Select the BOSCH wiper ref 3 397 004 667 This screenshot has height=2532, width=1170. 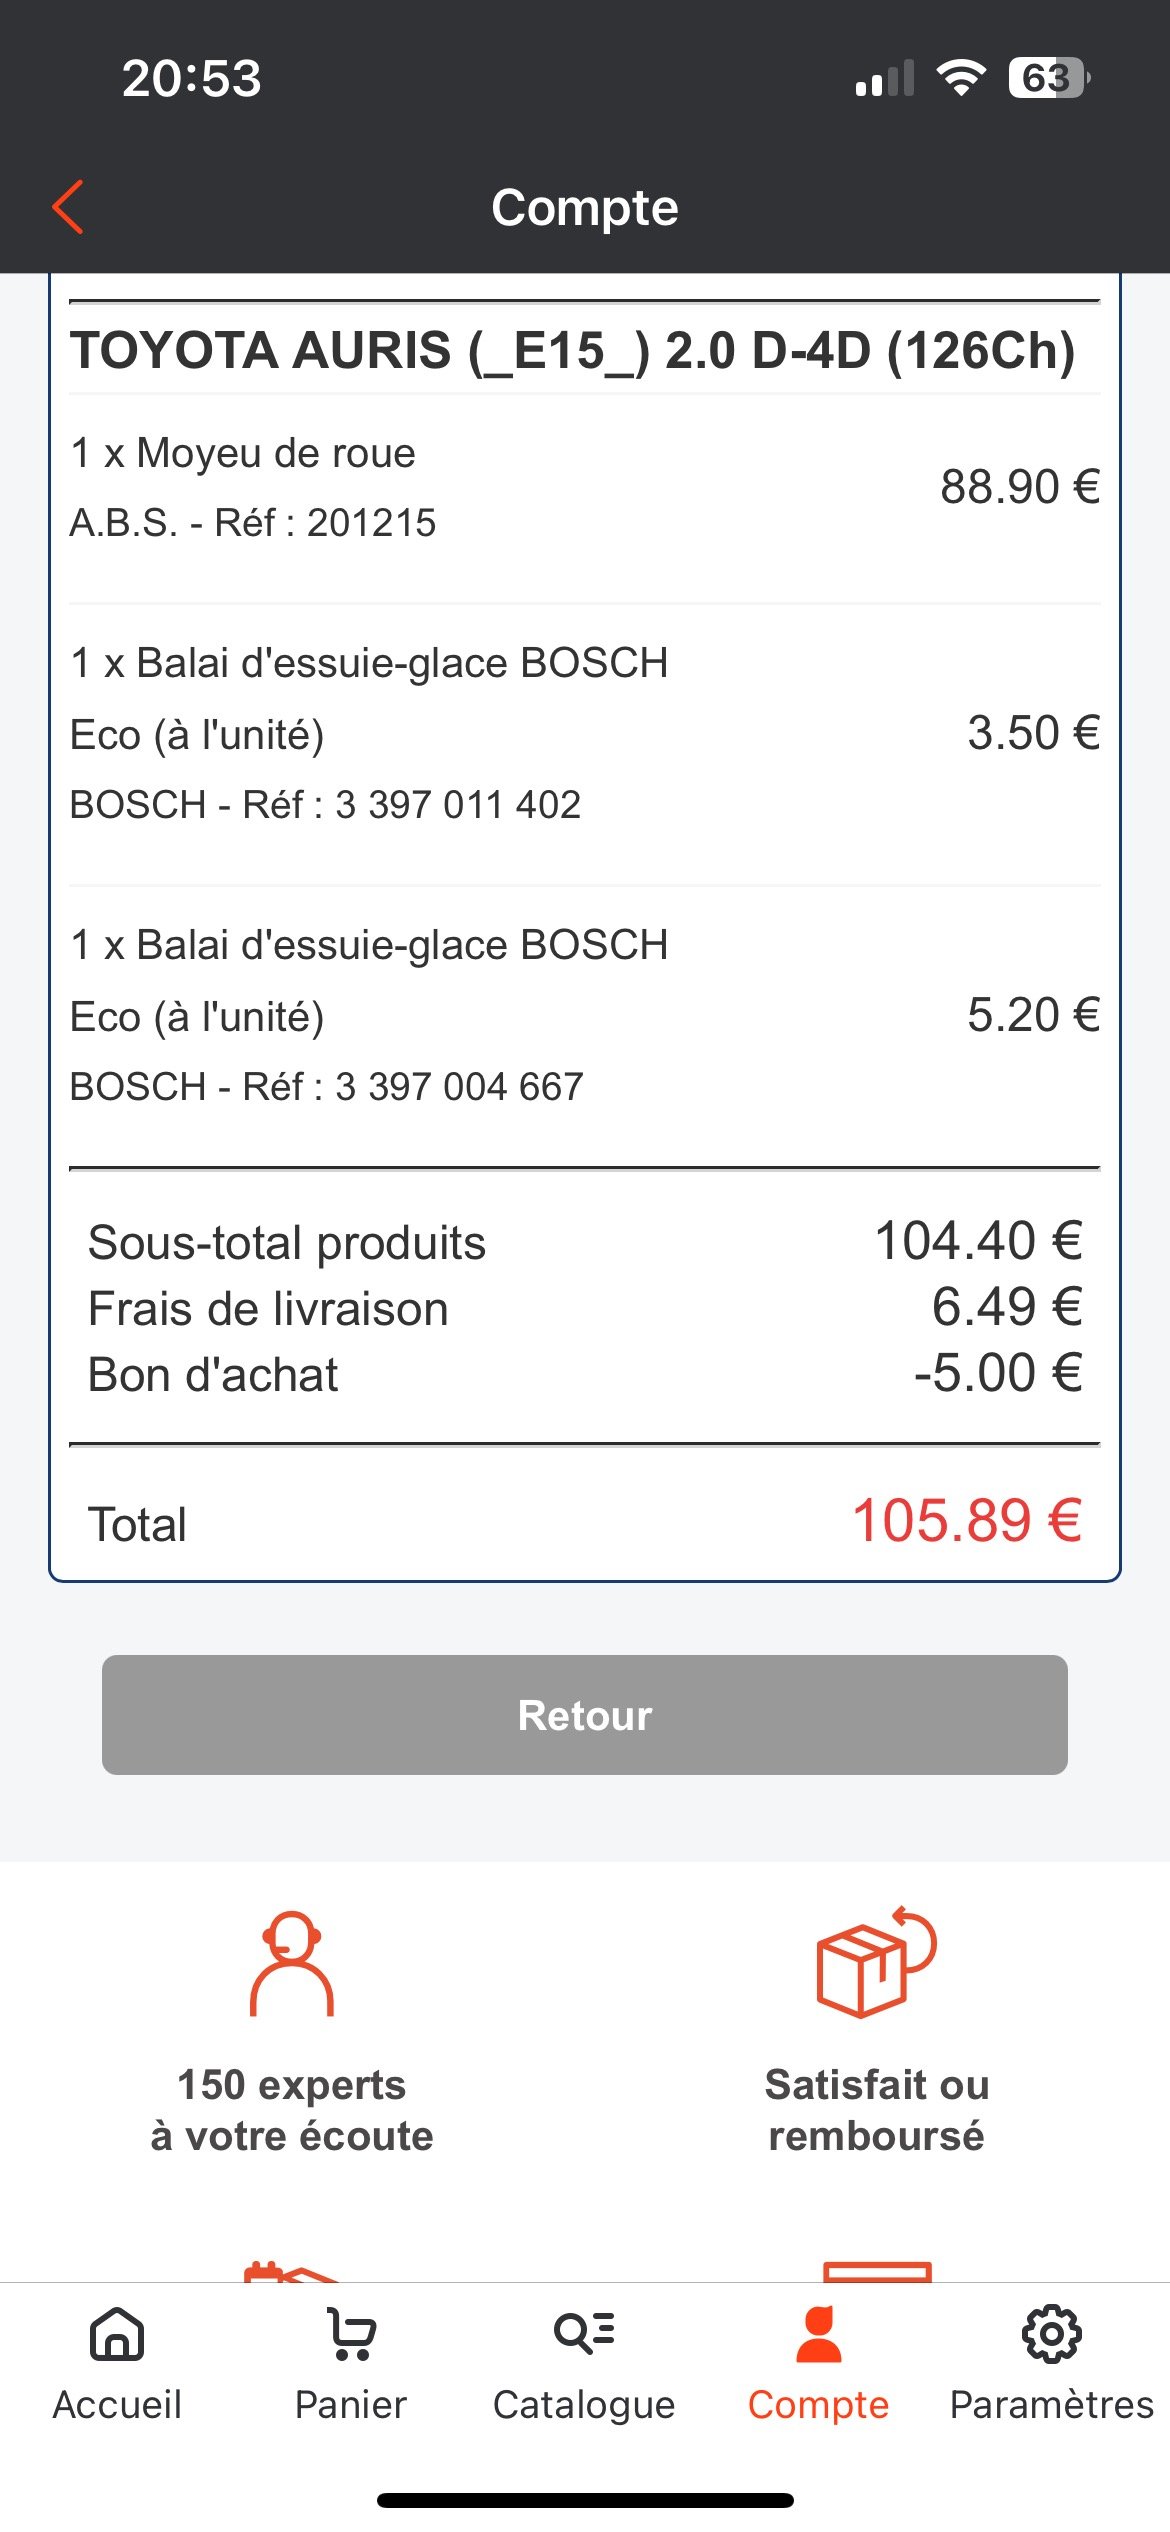tap(326, 1086)
